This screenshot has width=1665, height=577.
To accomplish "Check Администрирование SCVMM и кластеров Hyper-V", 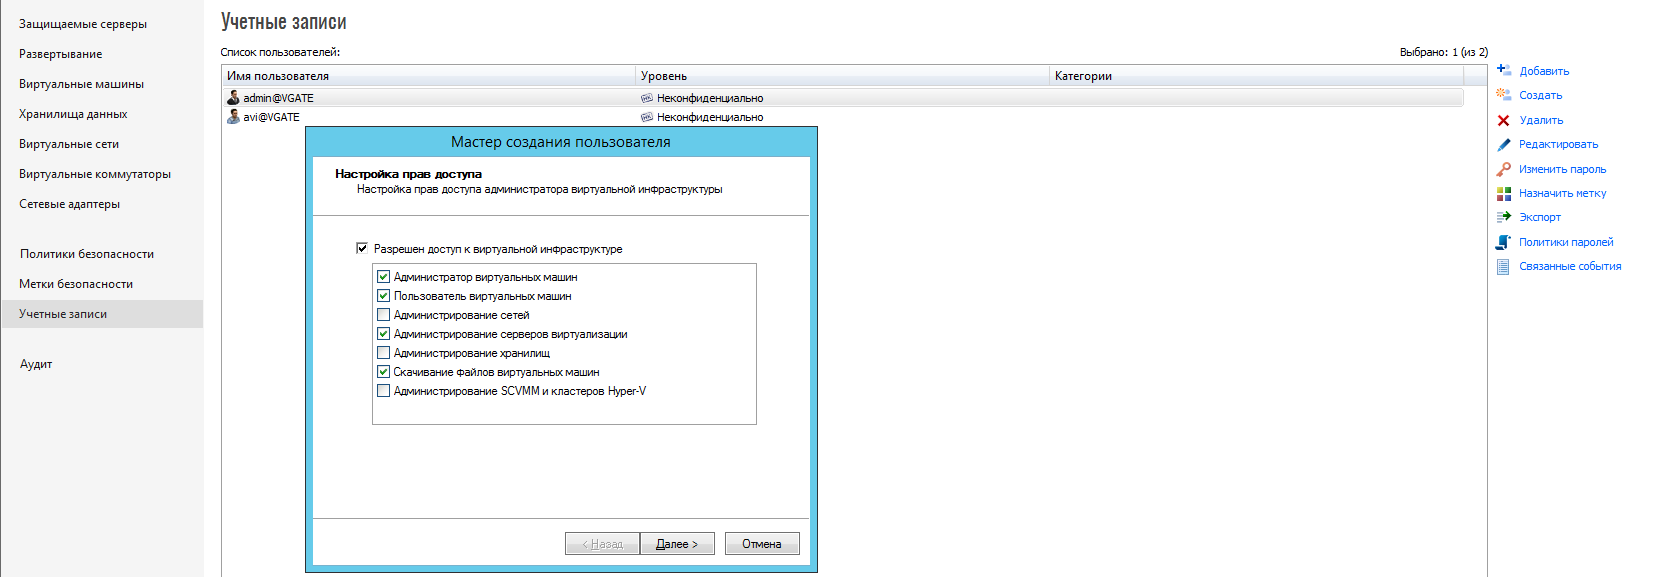I will click(383, 391).
